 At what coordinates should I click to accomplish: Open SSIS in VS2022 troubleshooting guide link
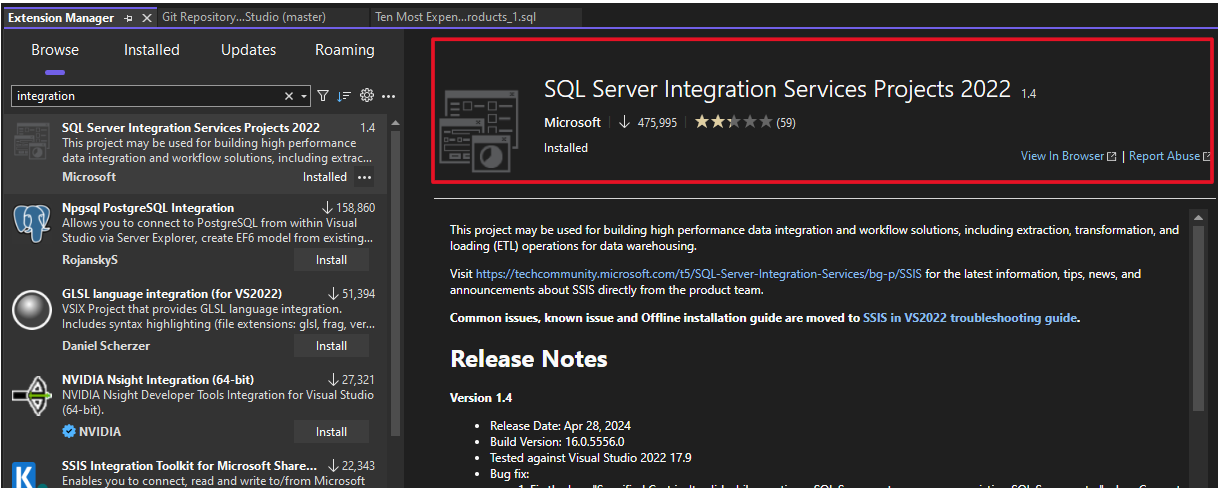(970, 318)
